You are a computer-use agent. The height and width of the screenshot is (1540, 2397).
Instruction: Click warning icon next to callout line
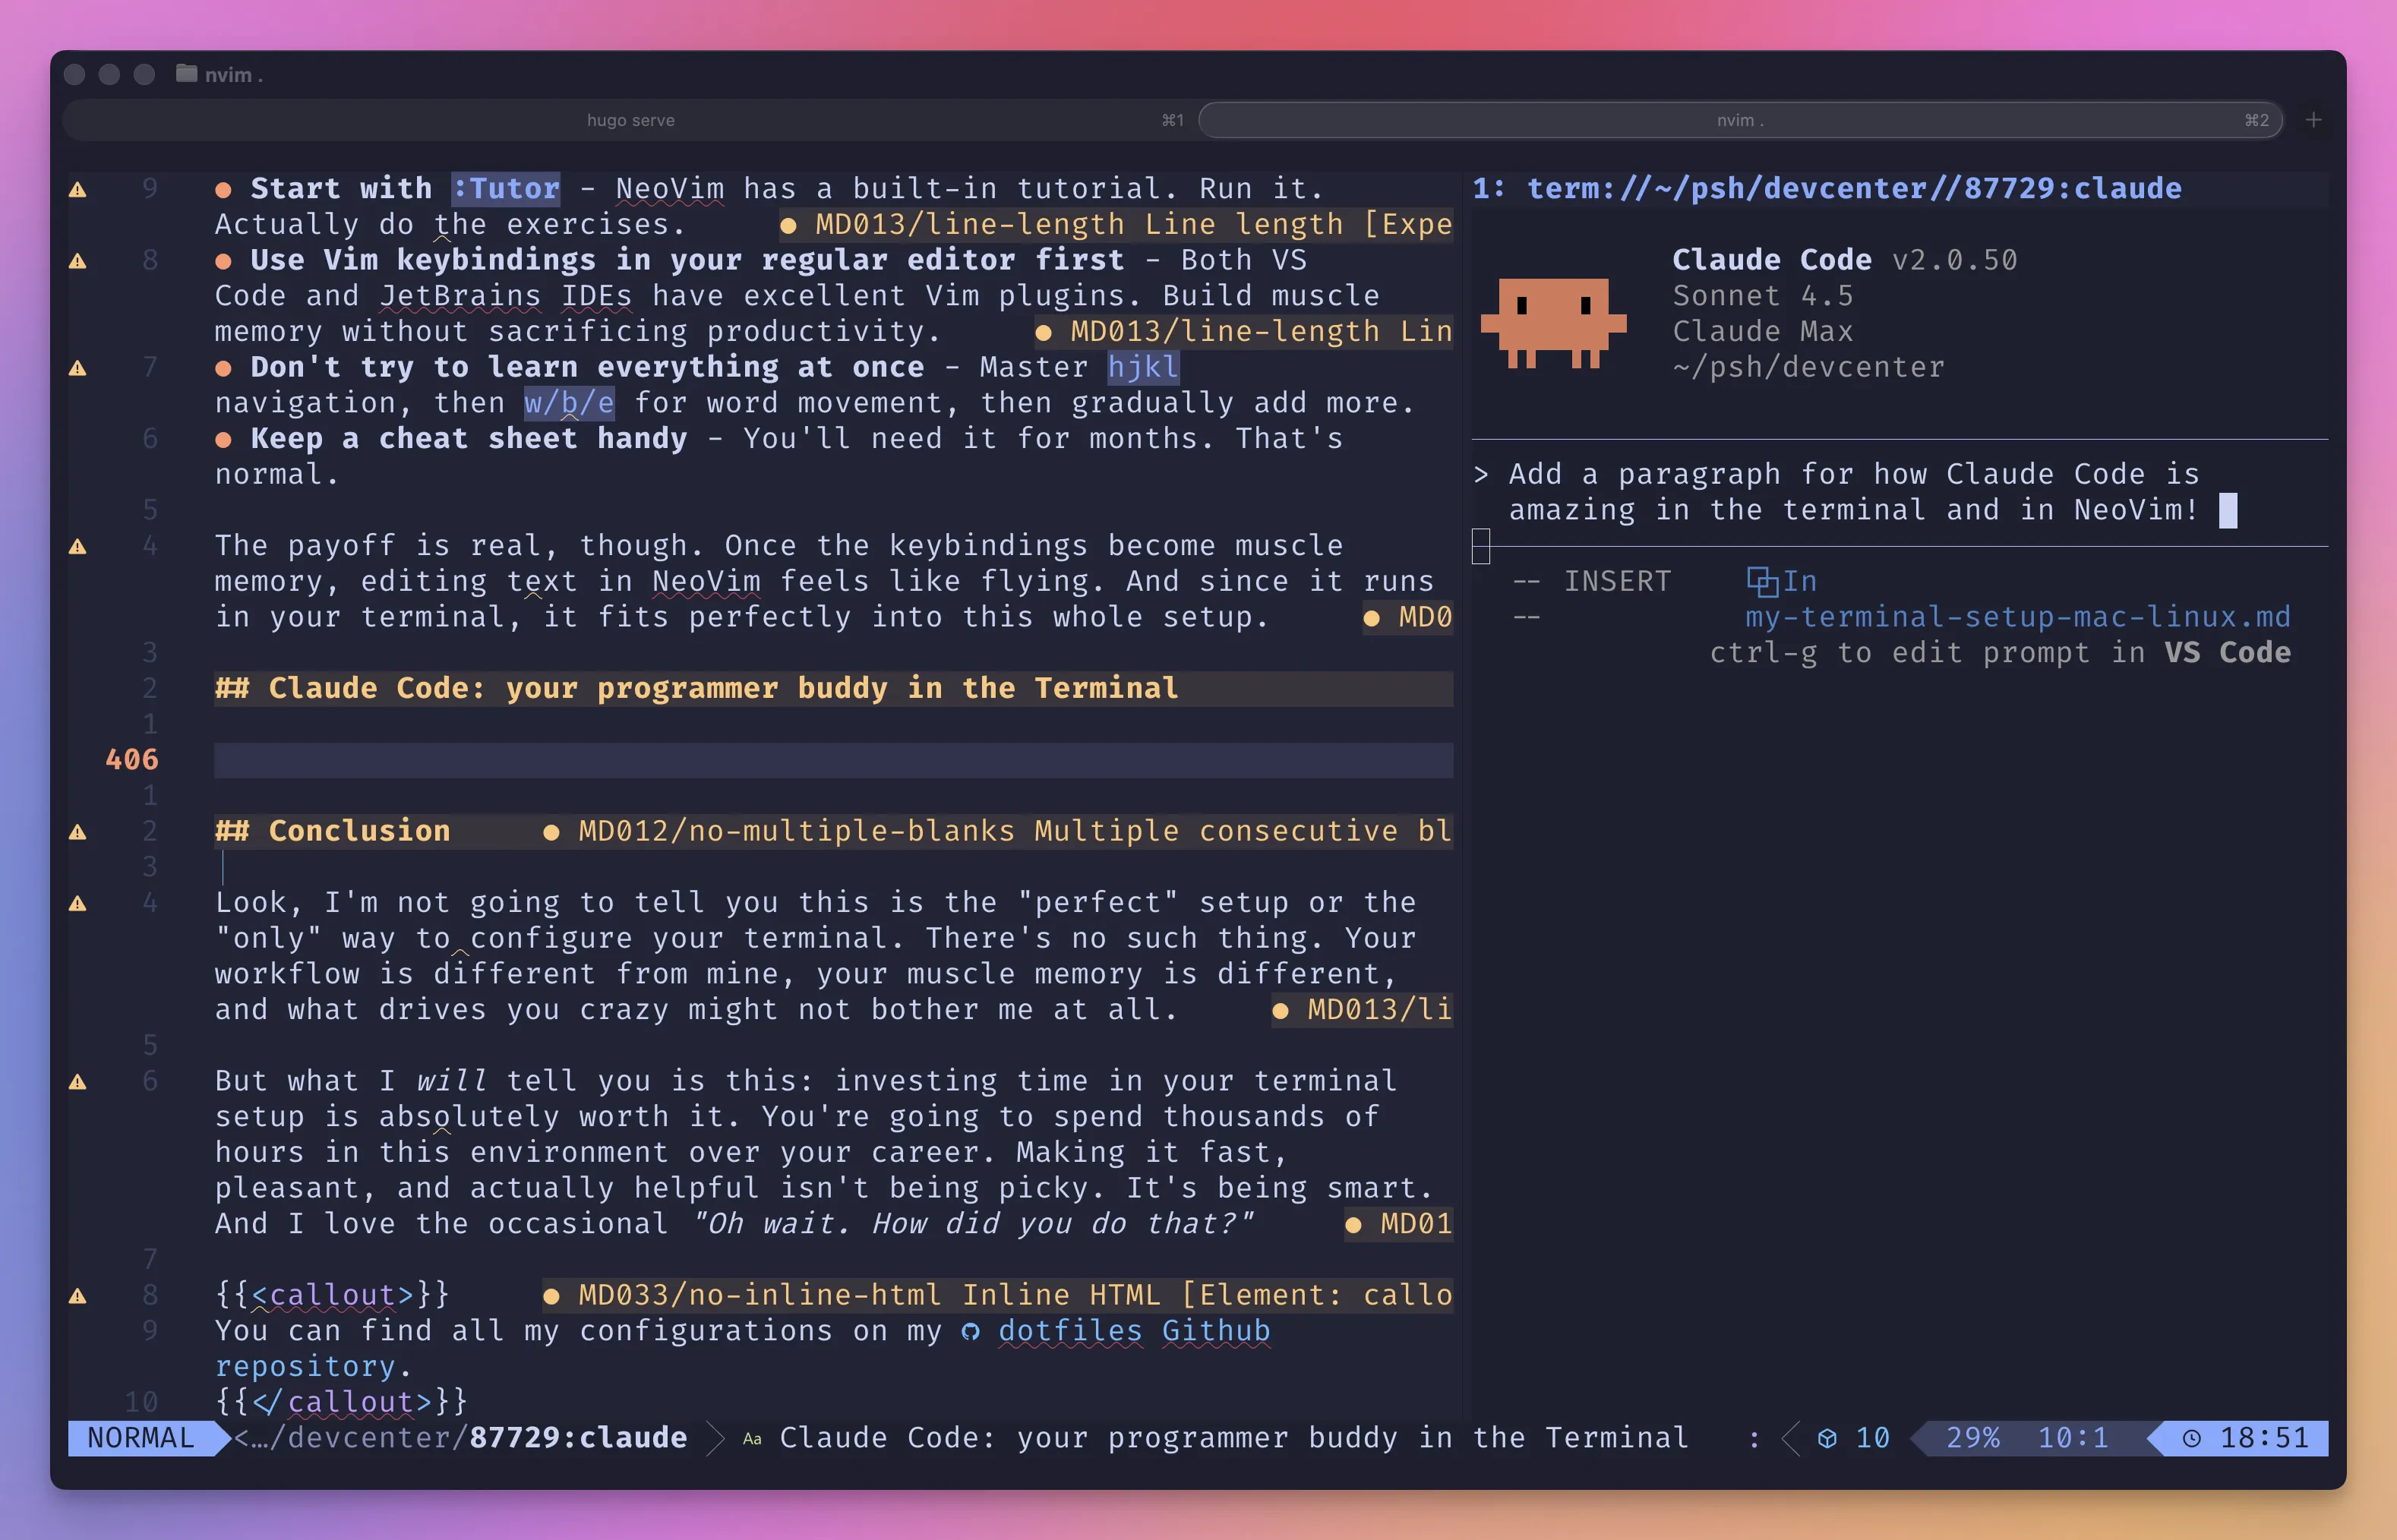[x=77, y=1295]
